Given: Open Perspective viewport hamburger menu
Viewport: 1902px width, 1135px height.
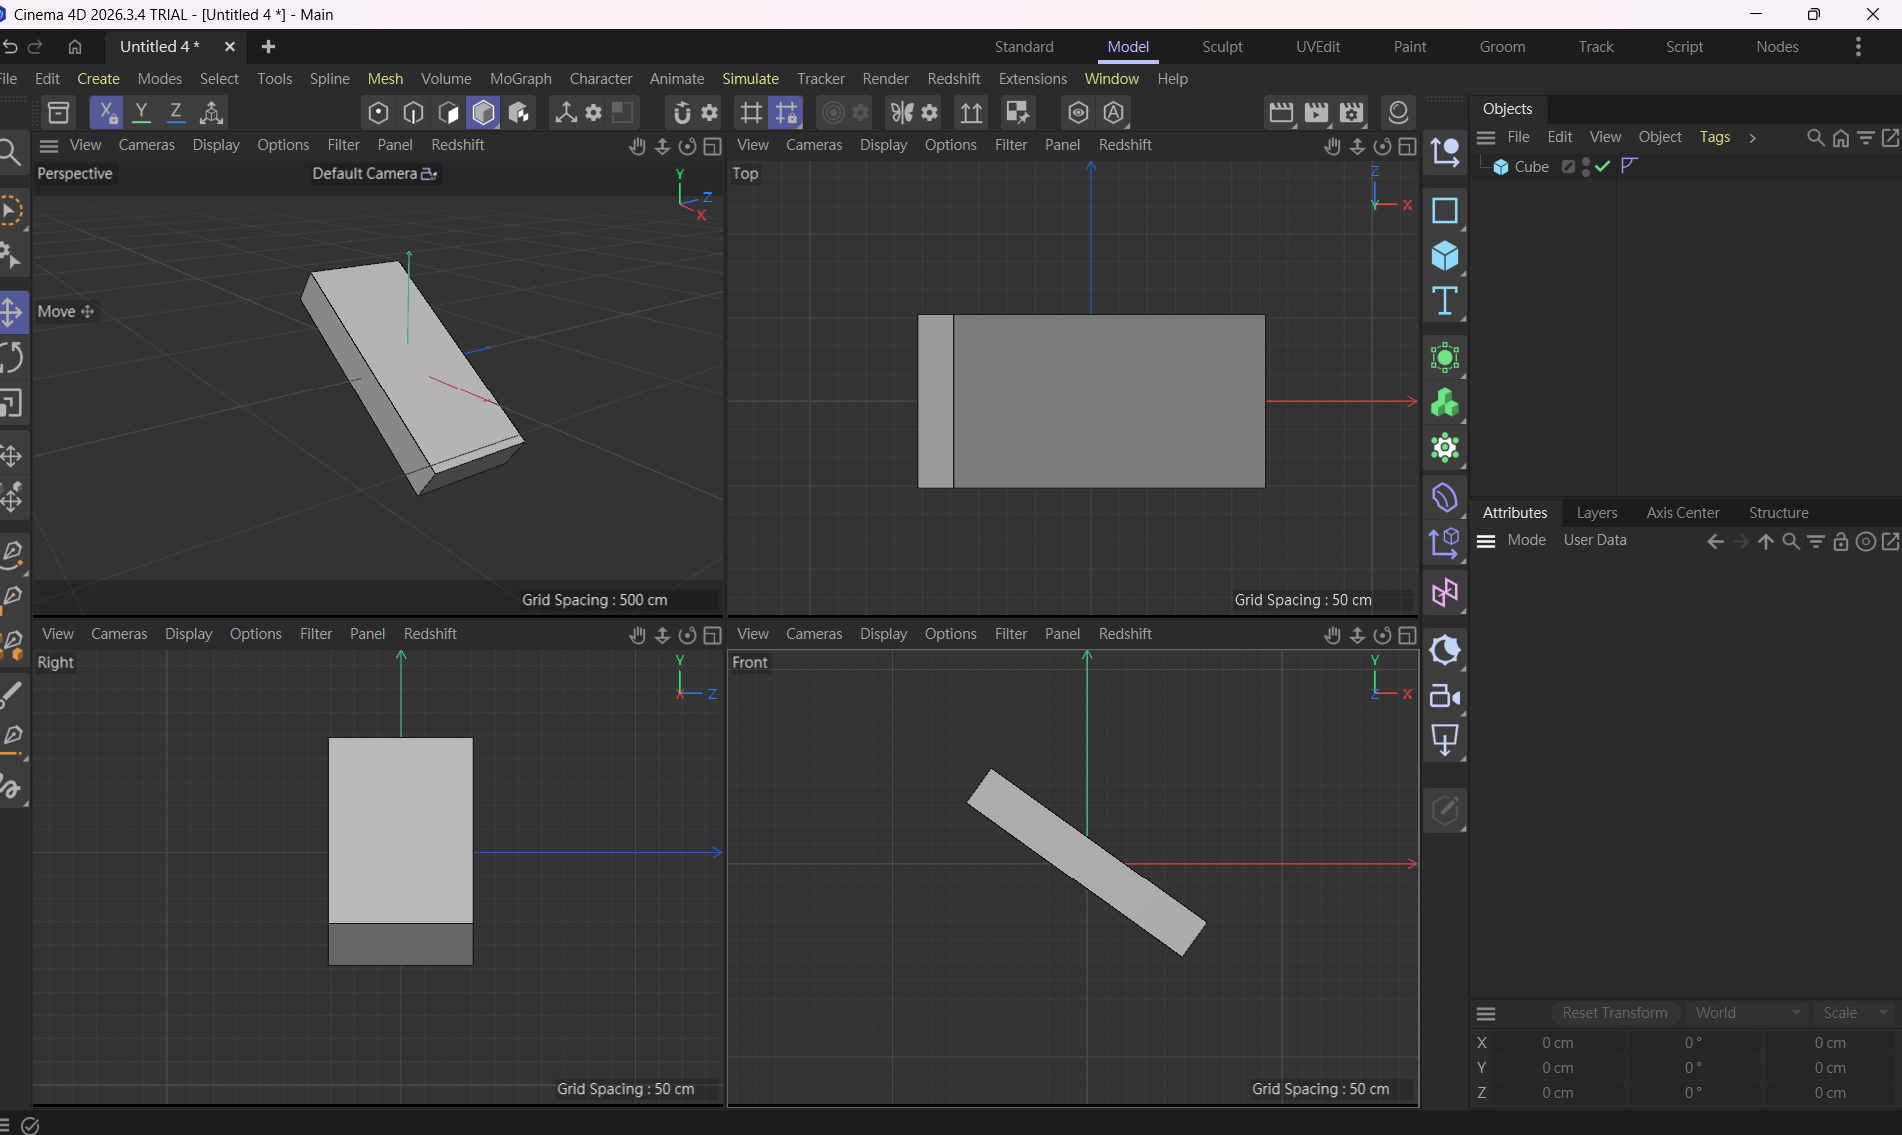Looking at the screenshot, I should point(49,146).
